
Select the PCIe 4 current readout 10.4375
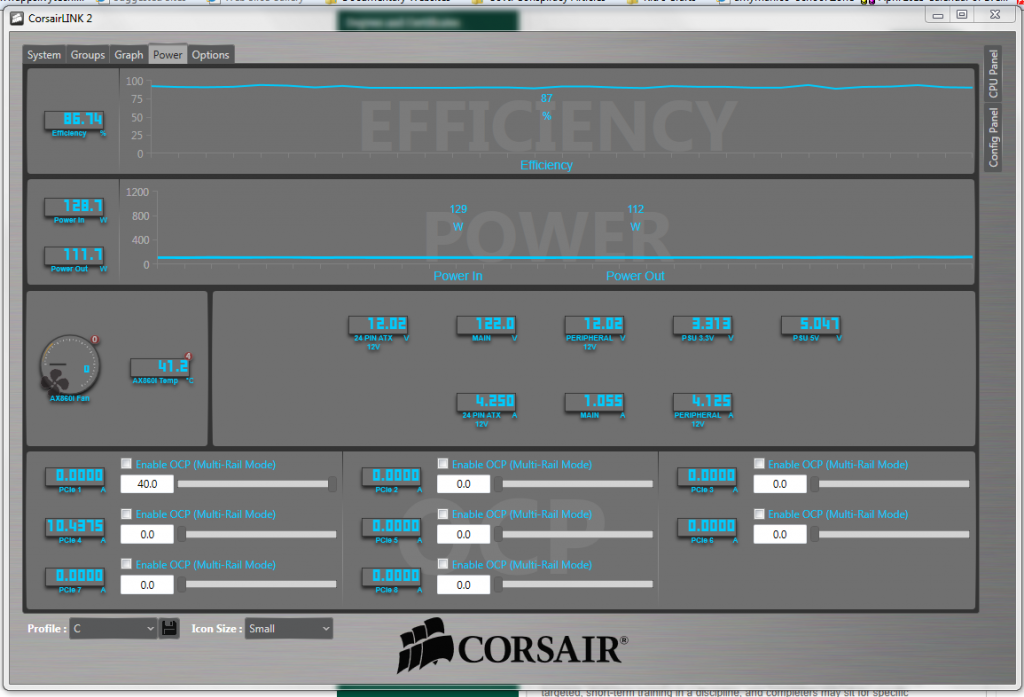click(75, 527)
